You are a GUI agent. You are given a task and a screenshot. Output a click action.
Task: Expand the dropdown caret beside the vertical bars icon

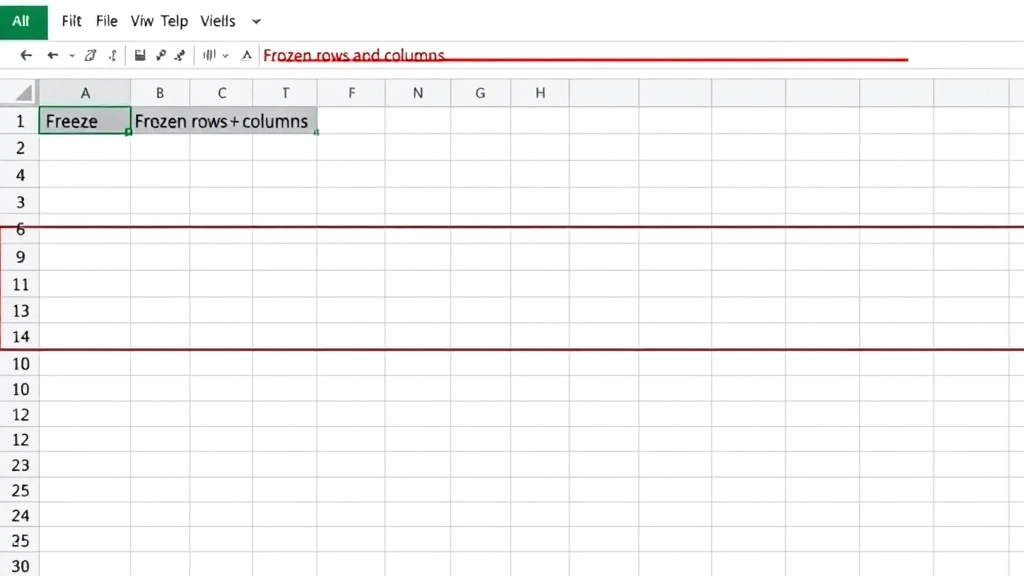click(x=226, y=56)
